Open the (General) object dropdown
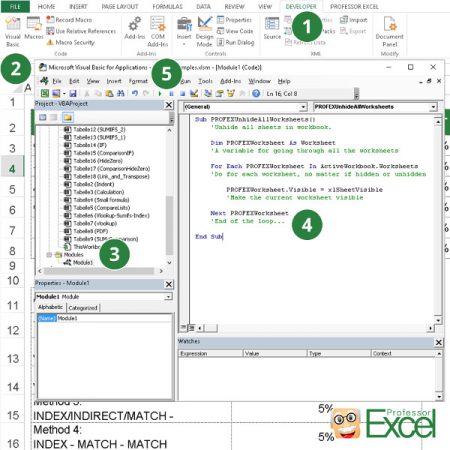The height and width of the screenshot is (450, 450). 245,107
